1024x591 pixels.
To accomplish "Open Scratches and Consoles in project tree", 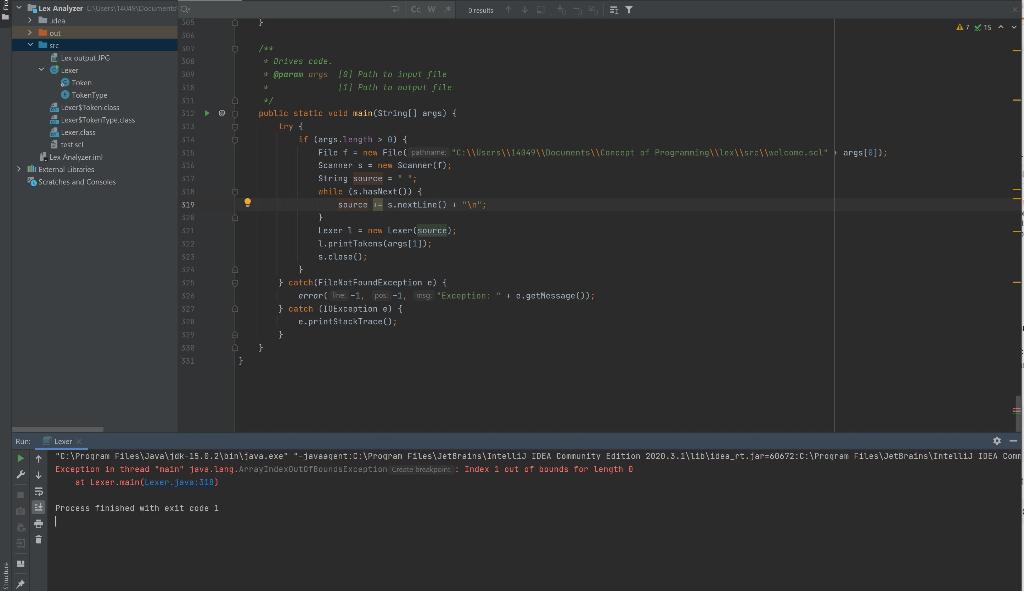I will pos(76,182).
